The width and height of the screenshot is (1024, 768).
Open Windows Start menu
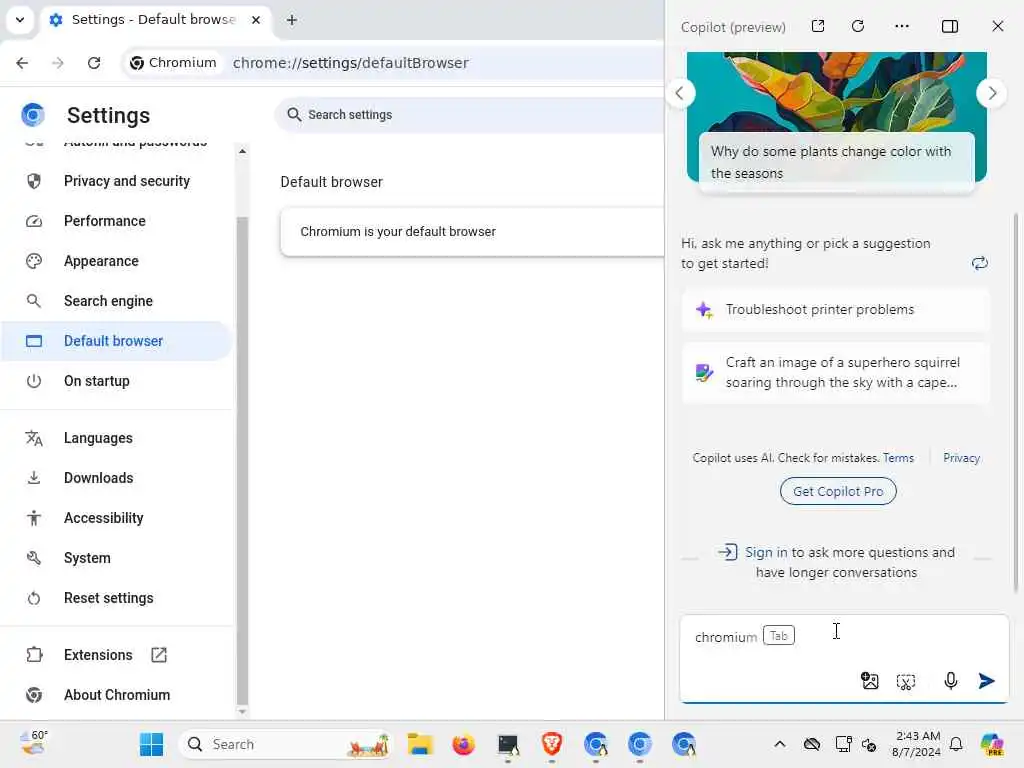[x=152, y=744]
